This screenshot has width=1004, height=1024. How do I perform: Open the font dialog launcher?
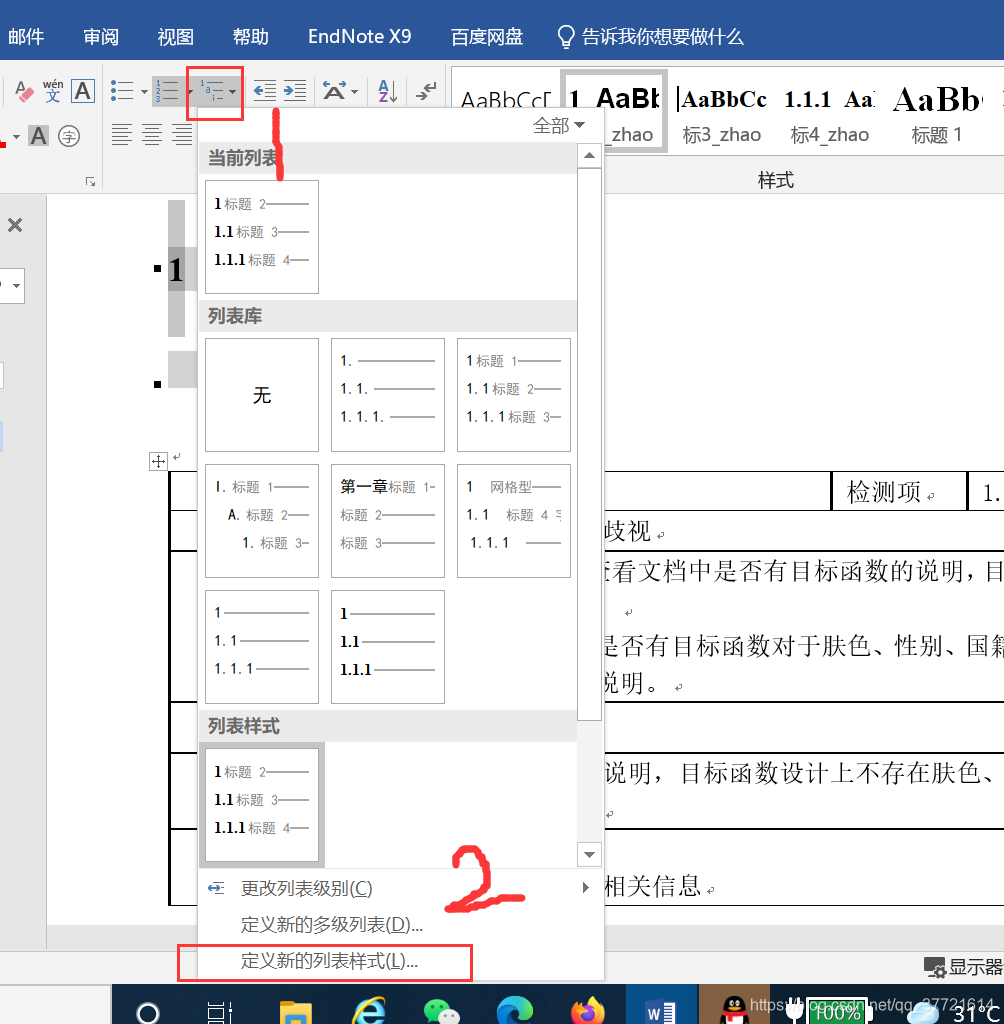point(90,182)
